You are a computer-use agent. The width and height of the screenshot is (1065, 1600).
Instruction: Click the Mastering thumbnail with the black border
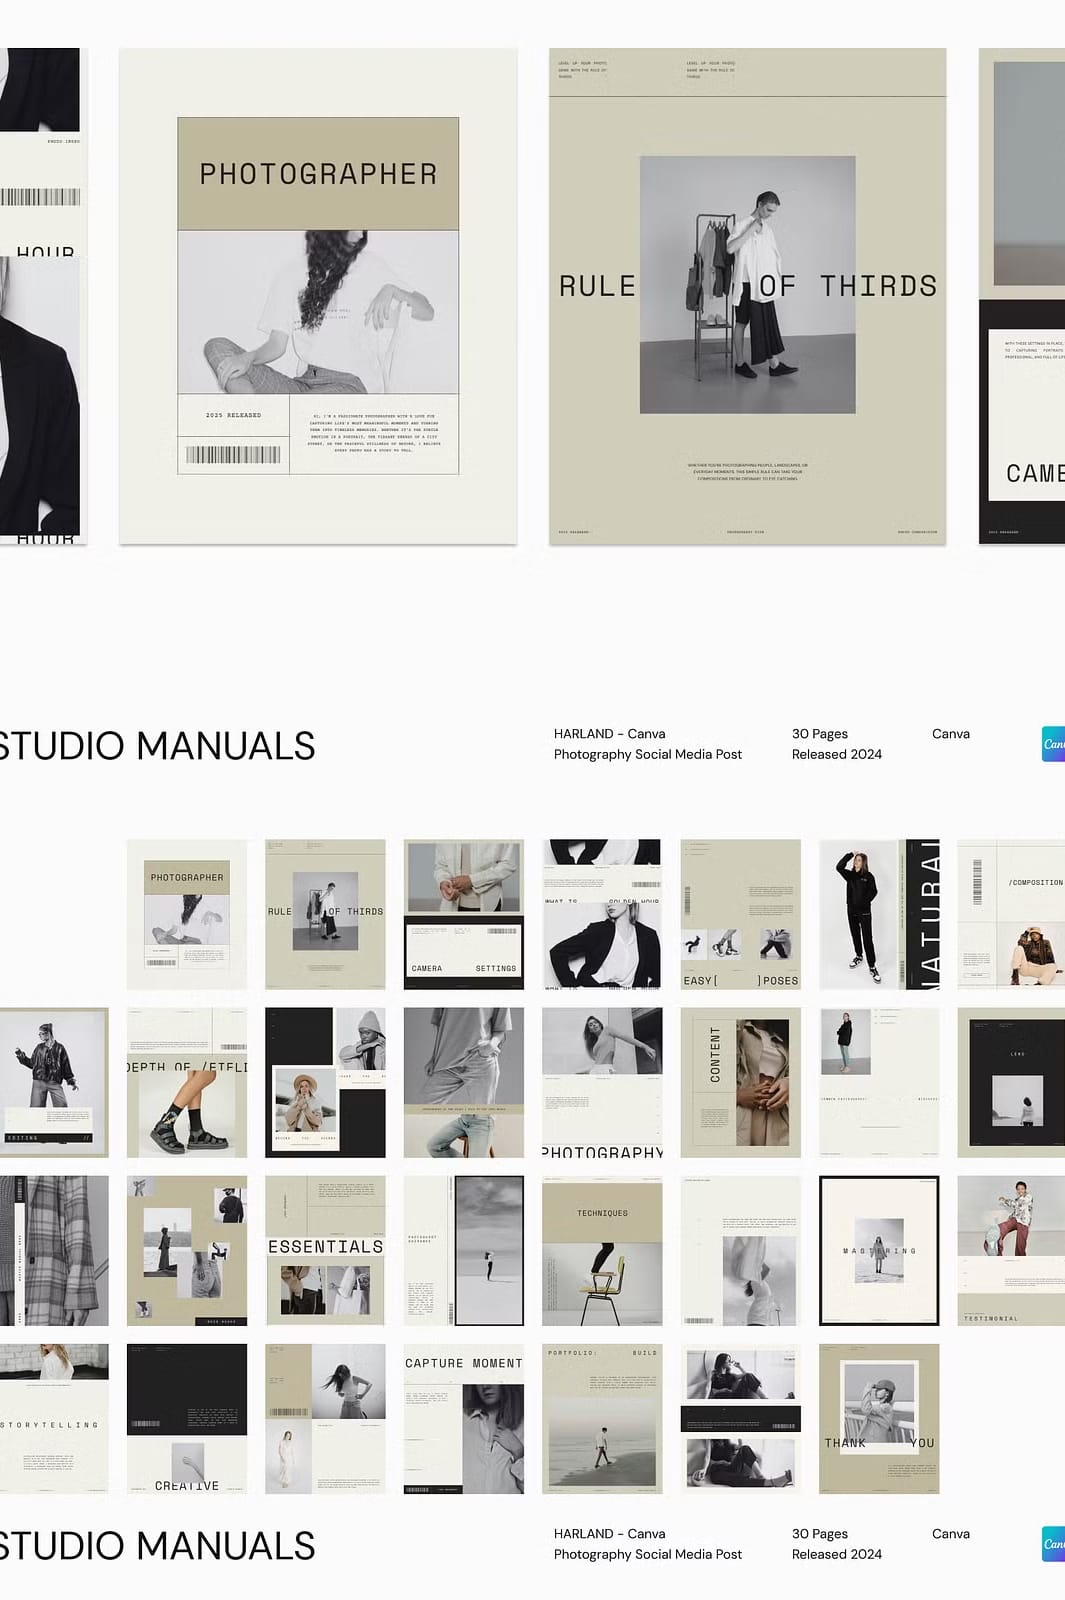click(878, 1250)
